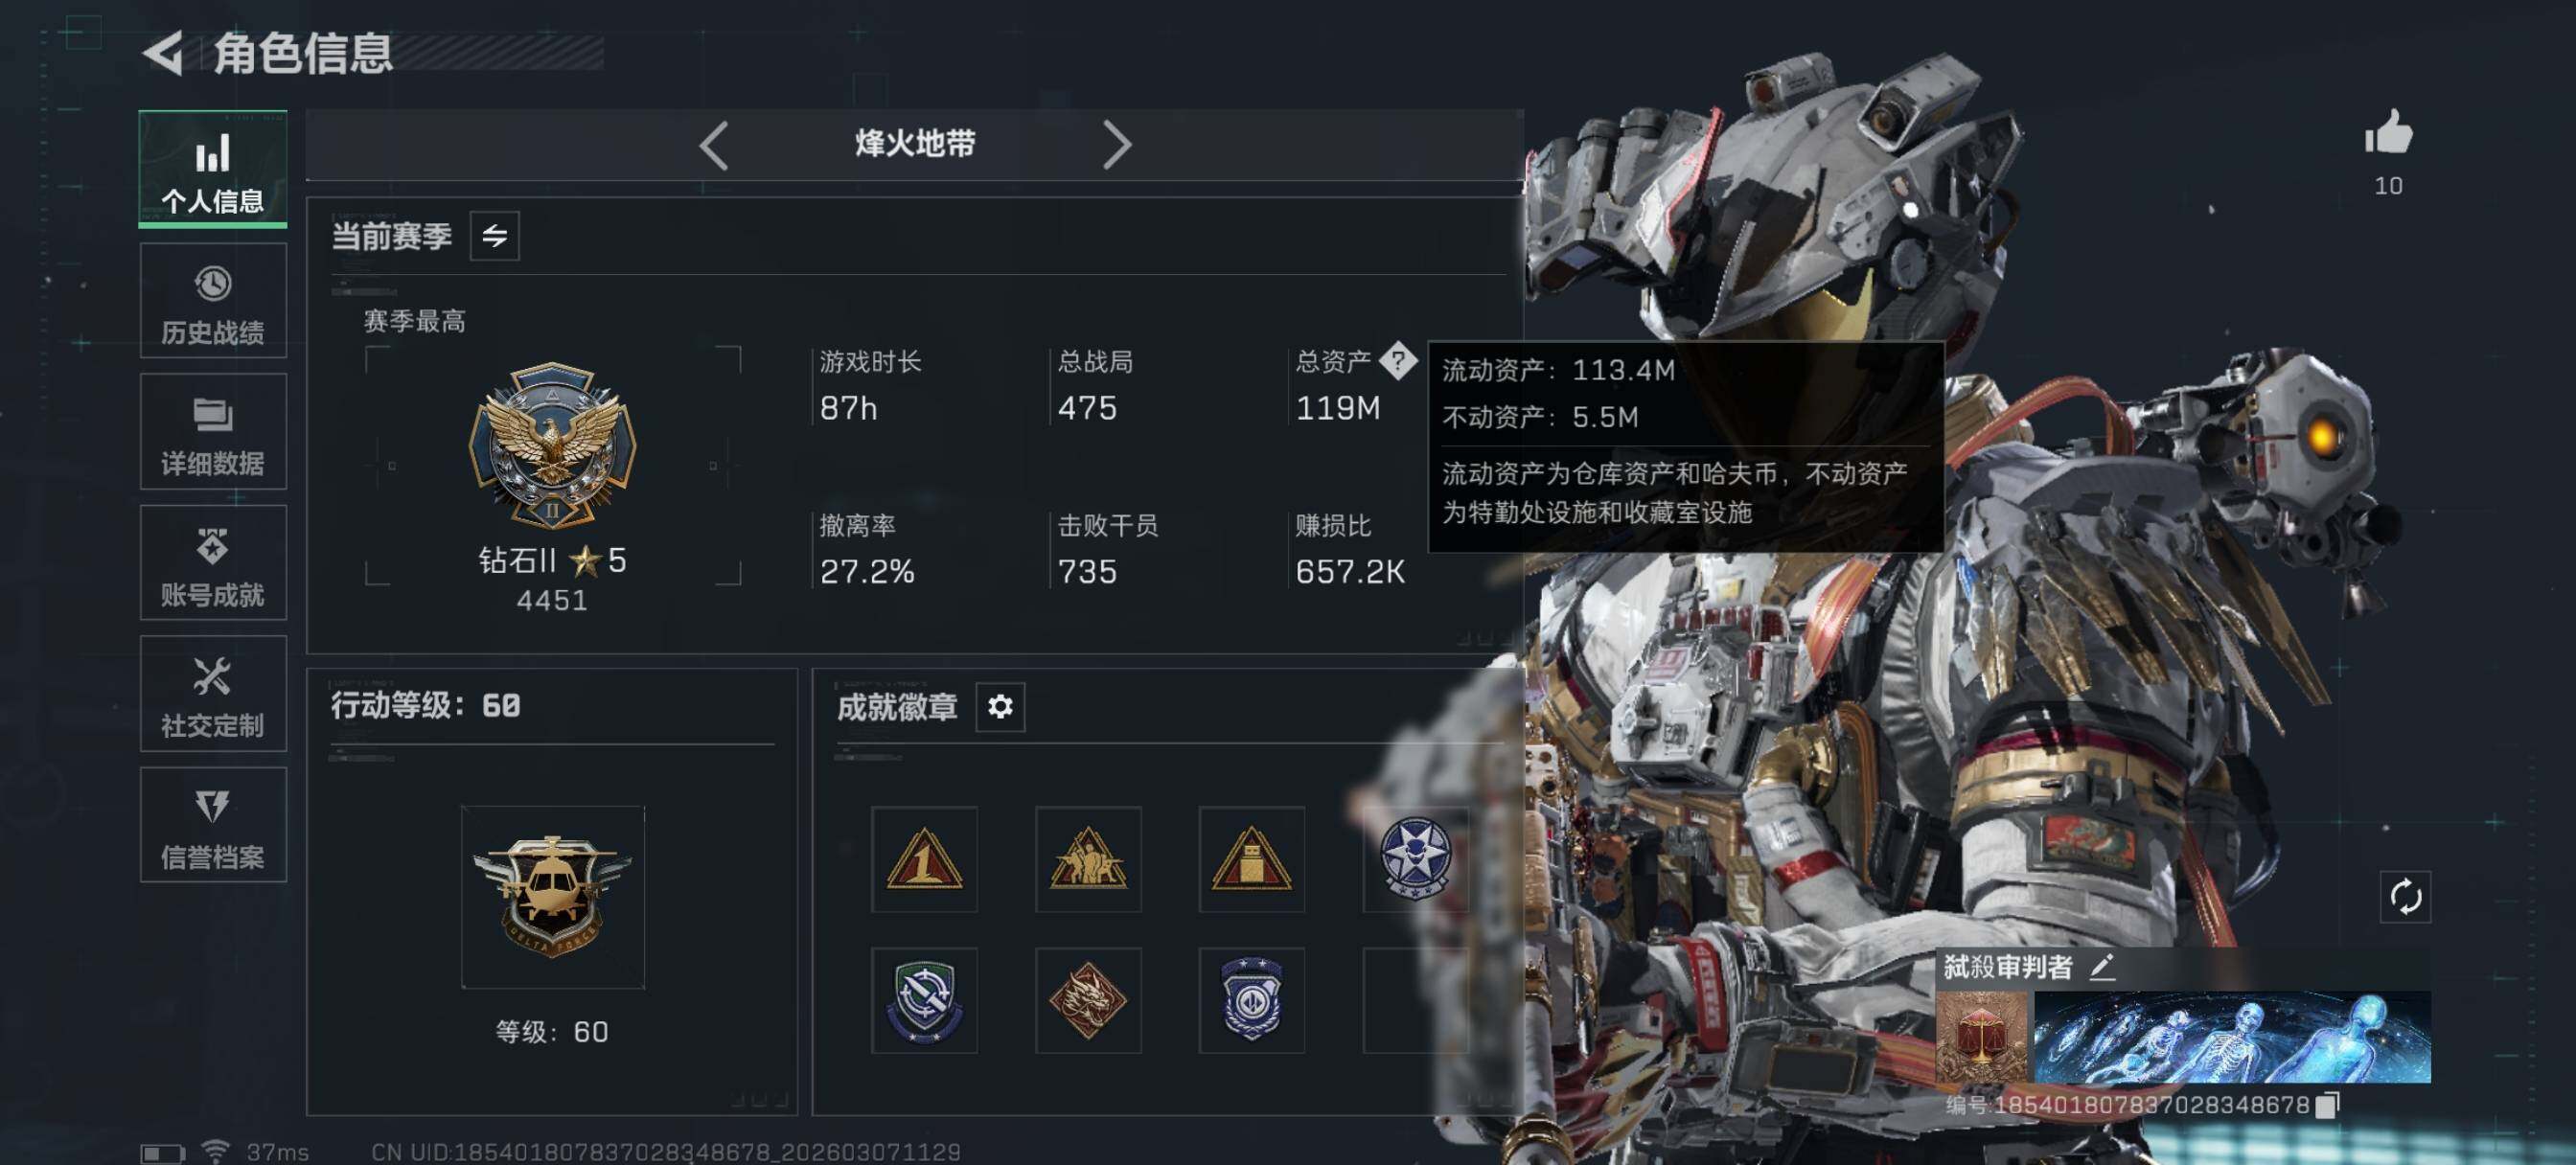This screenshot has height=1165, width=2576.
Task: Open the achievement badges gear settings
Action: (x=1000, y=707)
